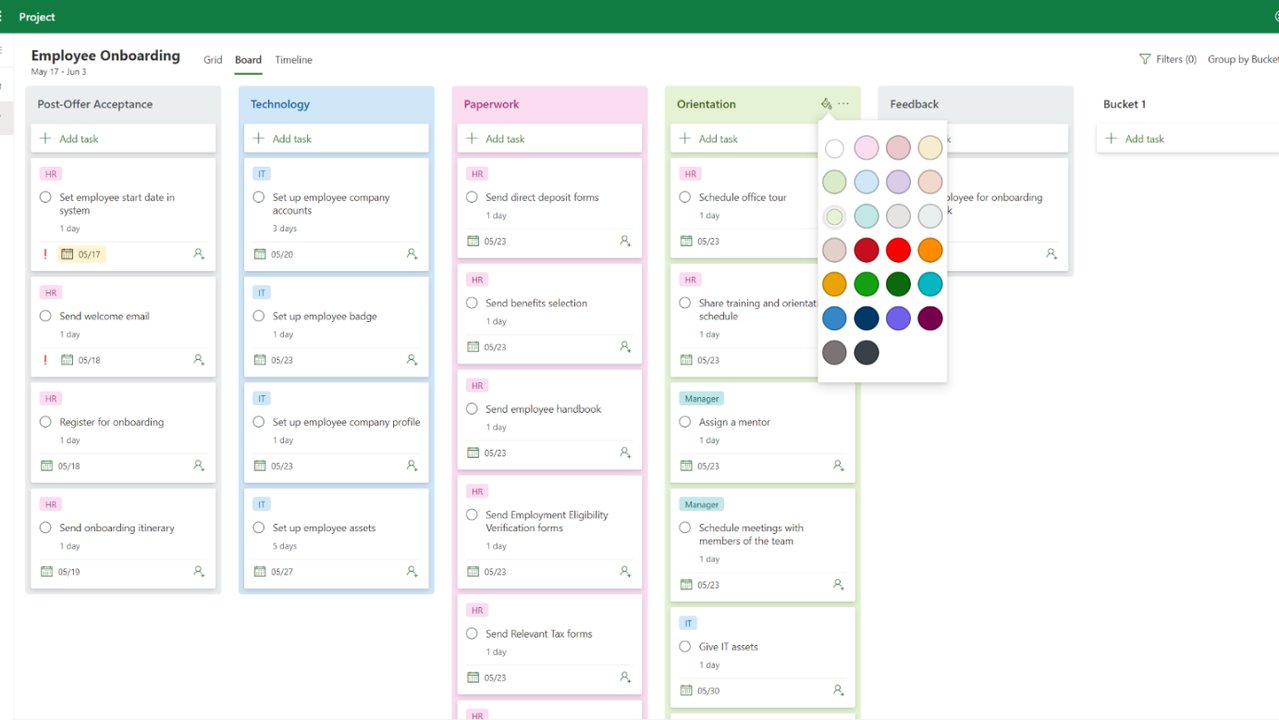1279x720 pixels.
Task: Pick the bright red color swatch
Action: 898,251
